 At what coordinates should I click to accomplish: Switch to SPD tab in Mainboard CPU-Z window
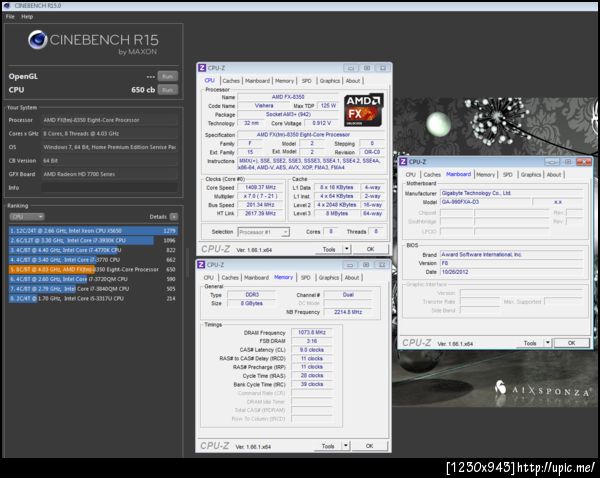point(508,175)
